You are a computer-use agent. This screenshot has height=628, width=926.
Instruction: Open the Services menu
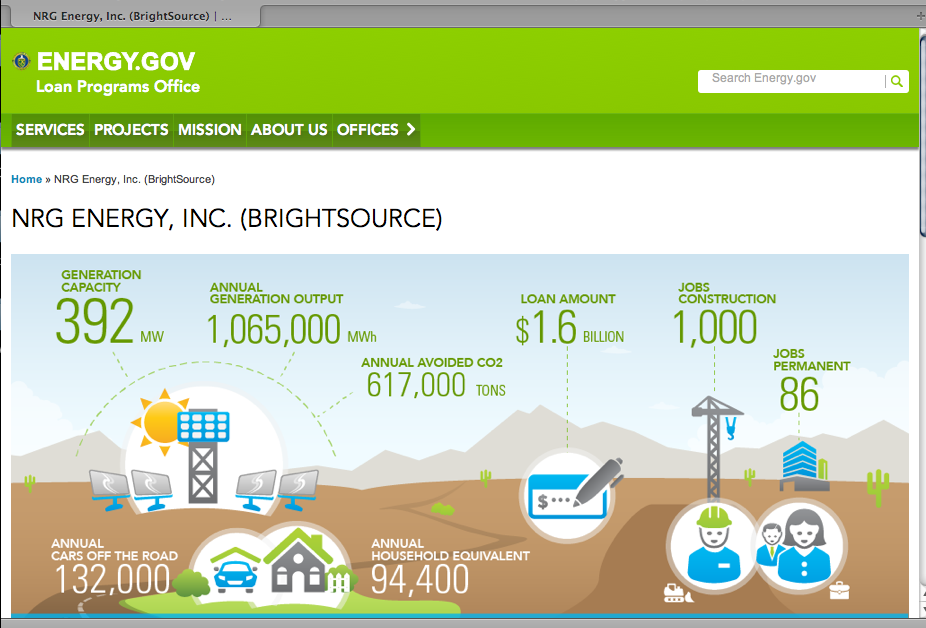point(50,130)
